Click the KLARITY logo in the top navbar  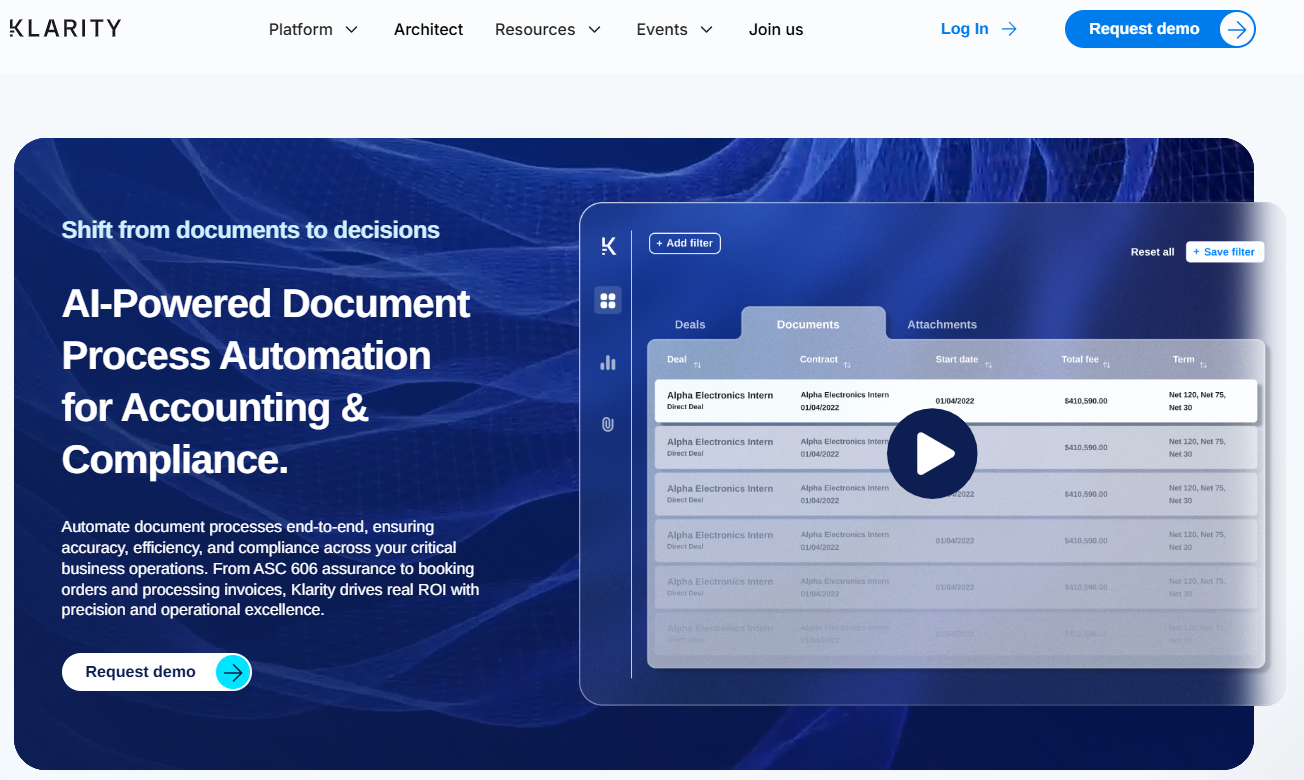64,28
